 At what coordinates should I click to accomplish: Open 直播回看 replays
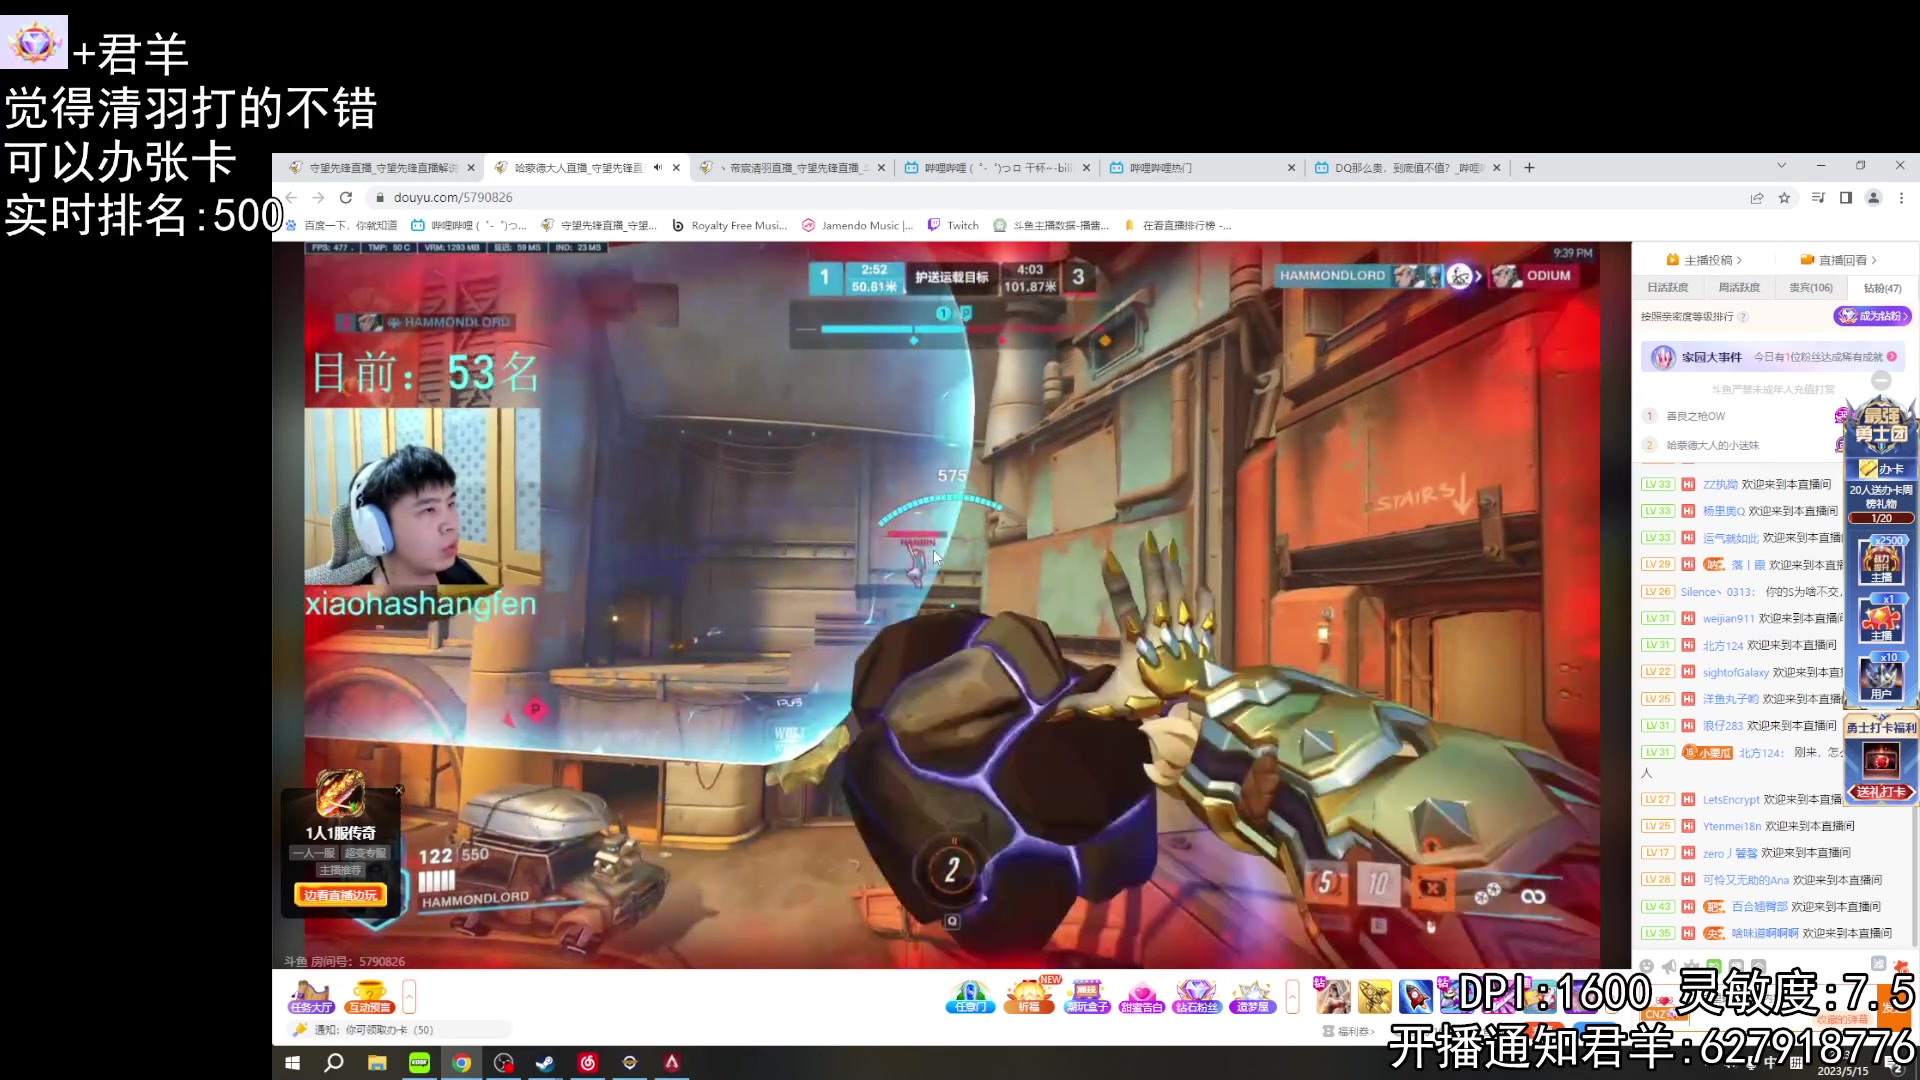tap(1838, 260)
